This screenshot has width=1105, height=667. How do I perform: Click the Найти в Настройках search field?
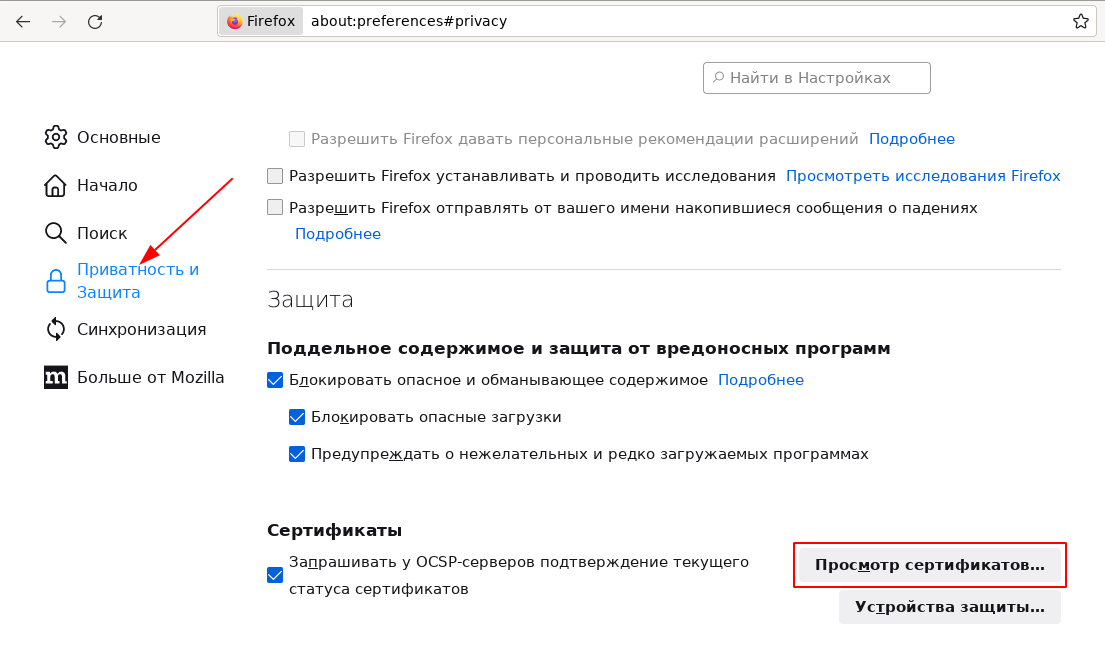pyautogui.click(x=817, y=78)
